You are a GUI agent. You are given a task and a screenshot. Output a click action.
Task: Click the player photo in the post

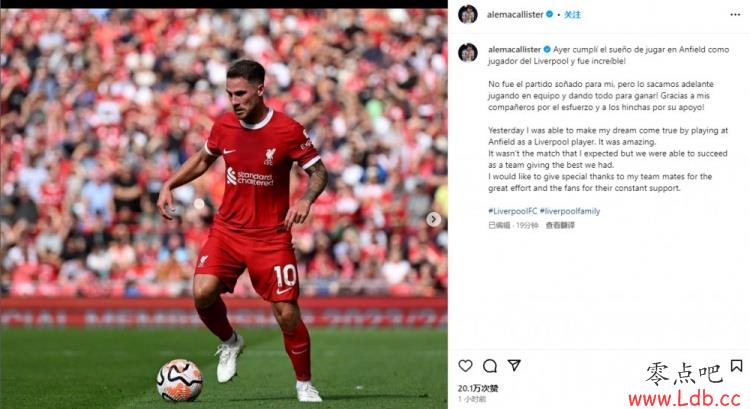tap(223, 209)
